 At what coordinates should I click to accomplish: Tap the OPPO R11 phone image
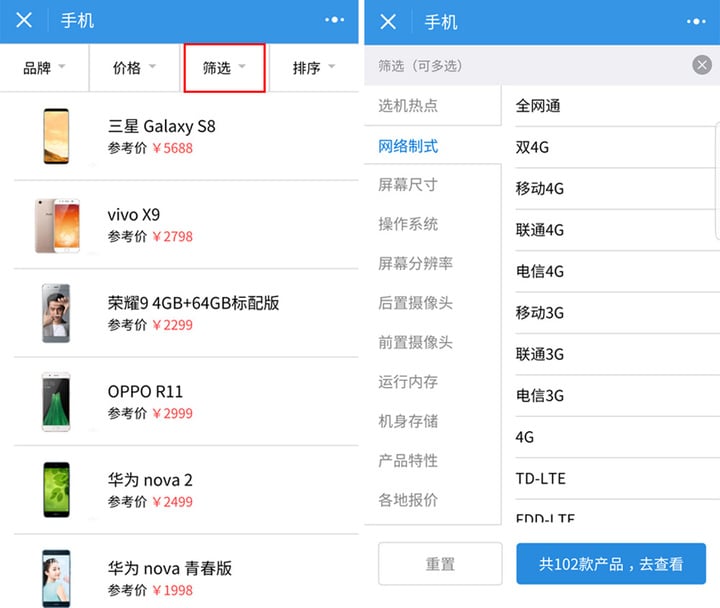point(56,402)
